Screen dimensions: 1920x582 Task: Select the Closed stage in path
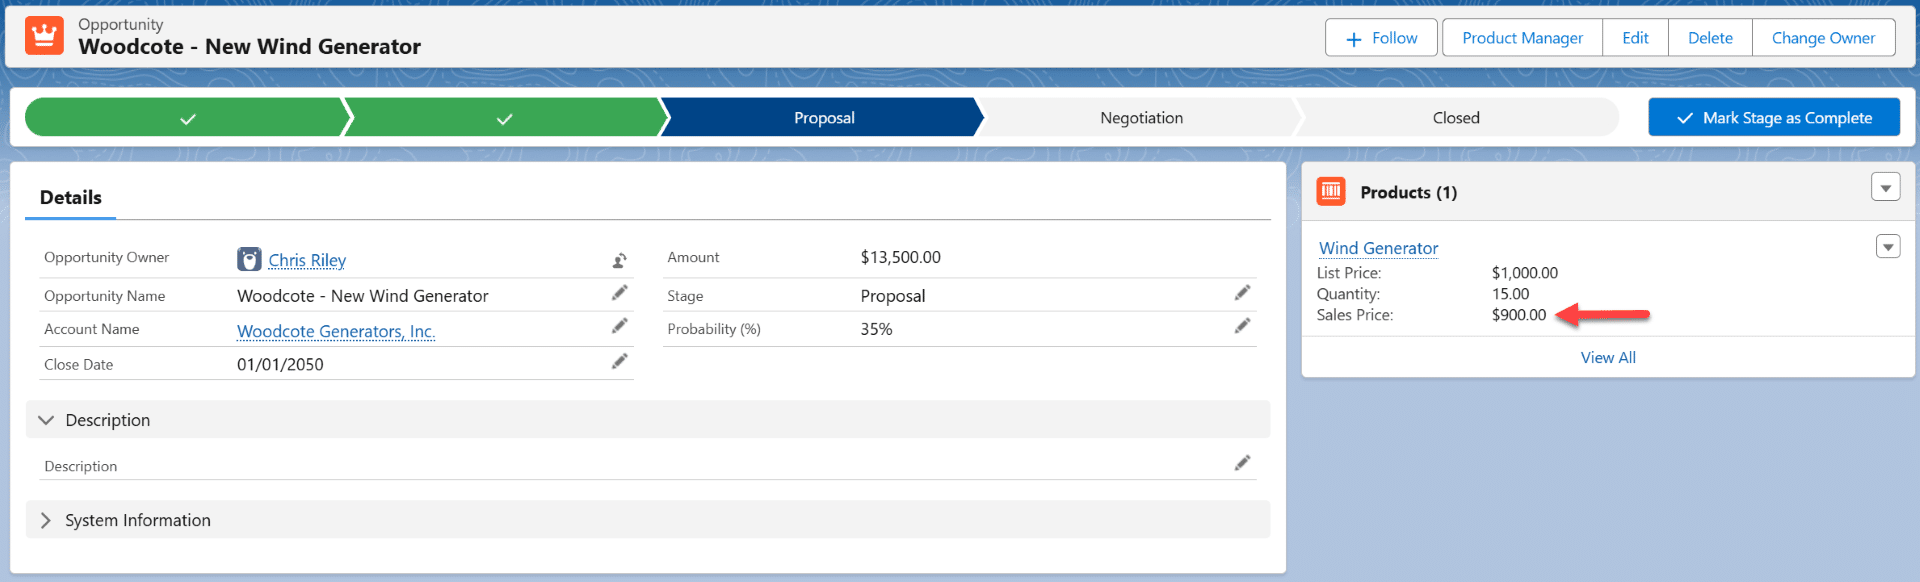click(x=1455, y=118)
